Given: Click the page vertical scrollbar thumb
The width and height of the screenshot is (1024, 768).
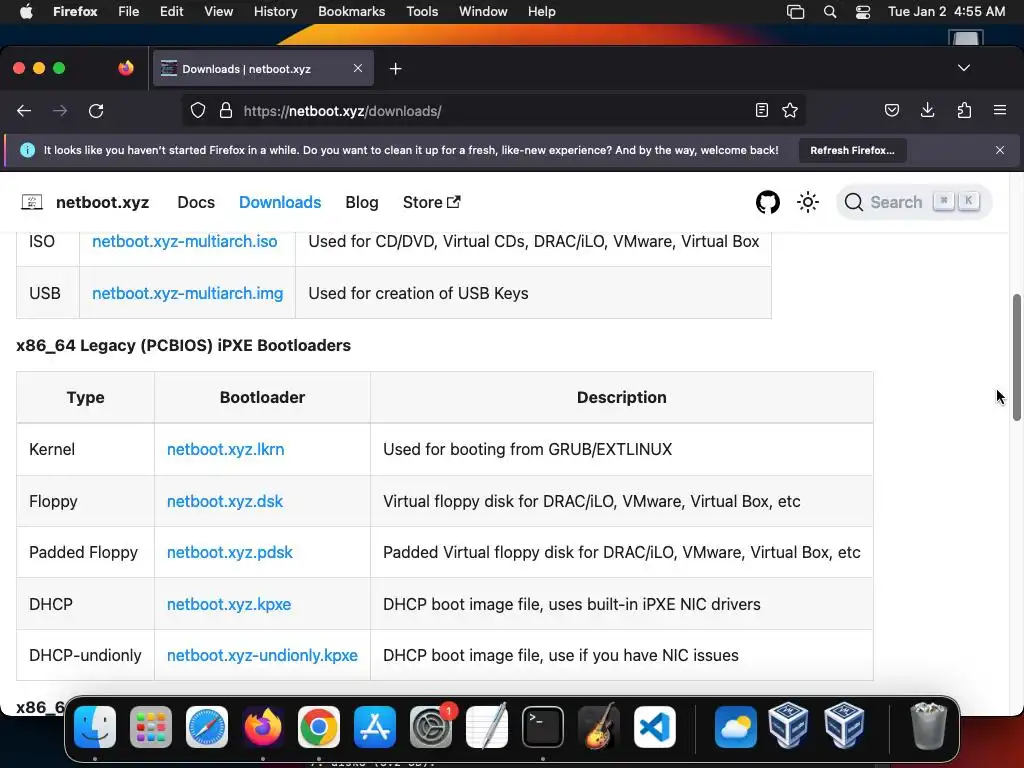Looking at the screenshot, I should (1016, 357).
